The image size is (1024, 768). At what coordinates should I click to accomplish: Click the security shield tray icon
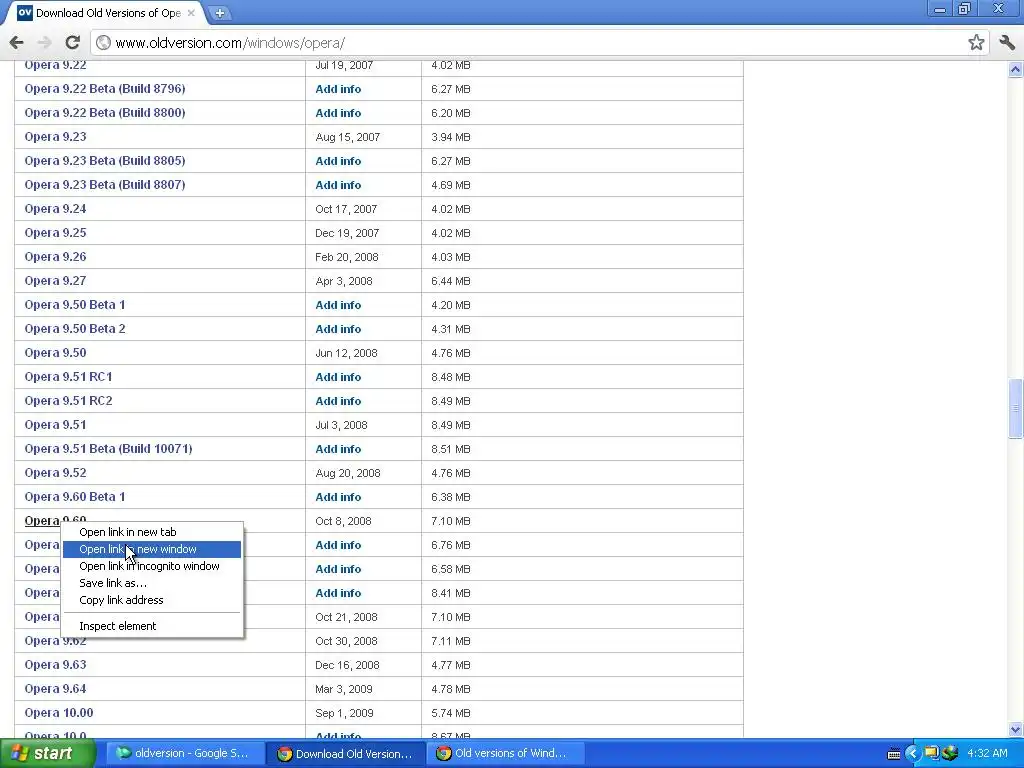tap(950, 754)
